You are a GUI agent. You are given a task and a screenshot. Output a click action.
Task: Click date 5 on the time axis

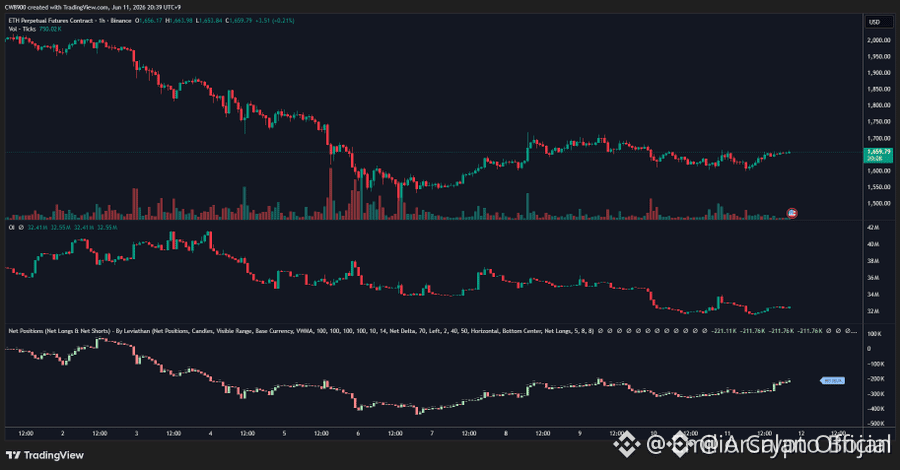click(284, 433)
